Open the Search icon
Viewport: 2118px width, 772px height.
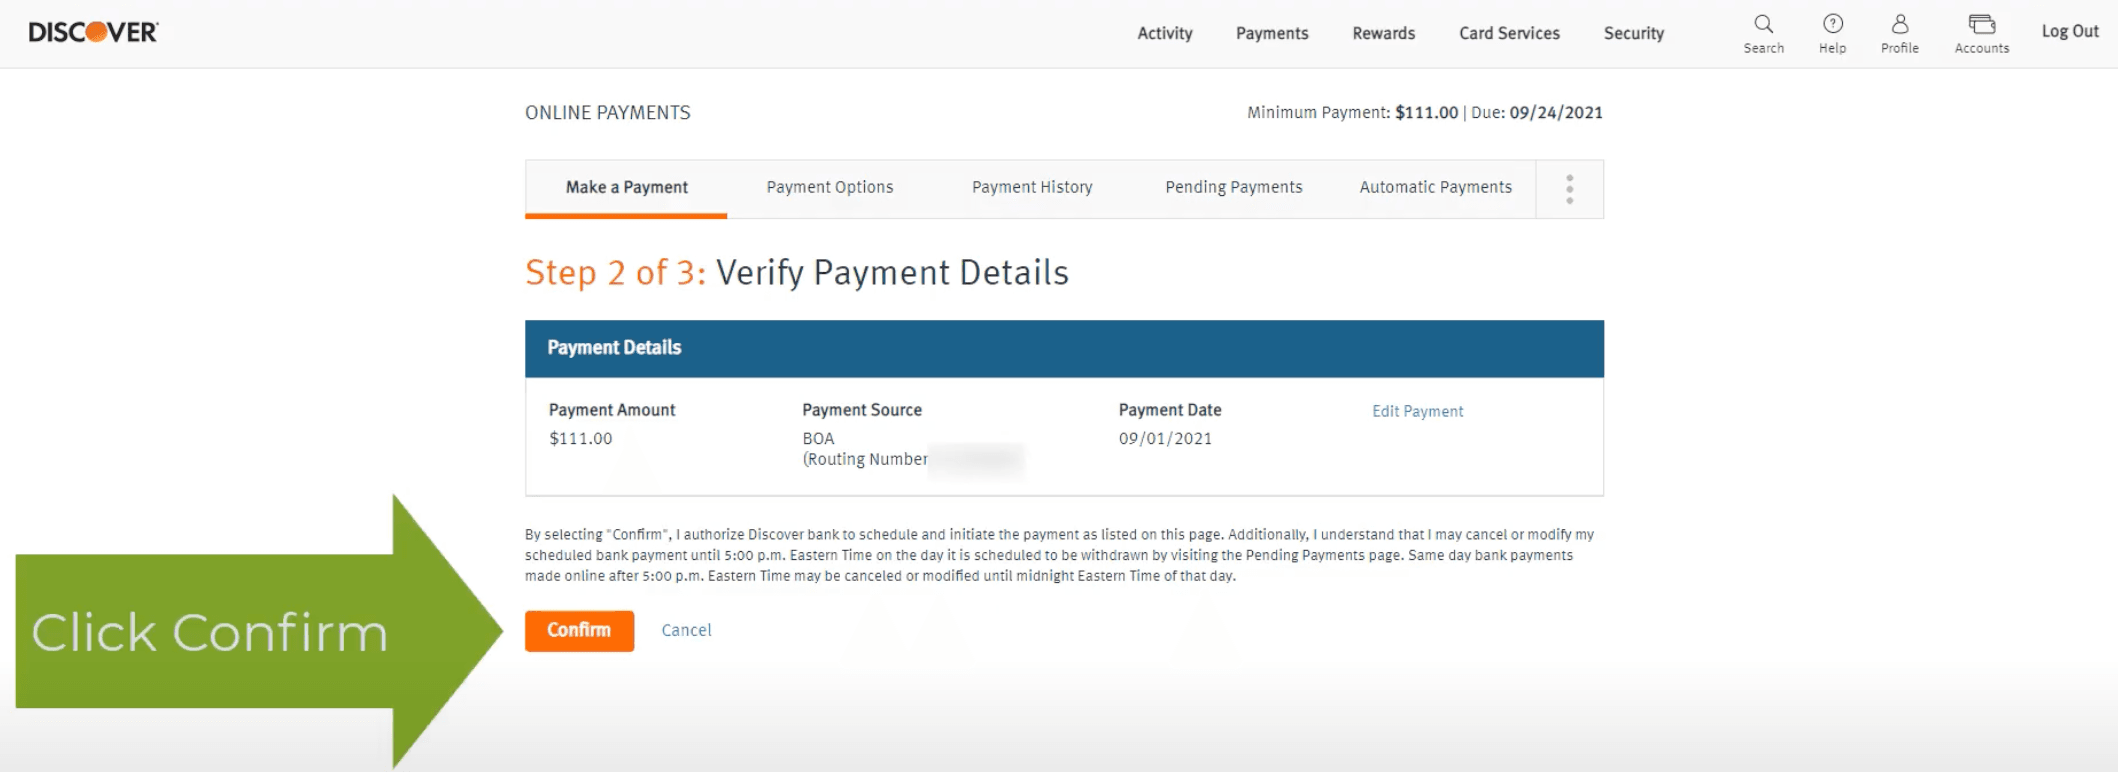pos(1763,33)
